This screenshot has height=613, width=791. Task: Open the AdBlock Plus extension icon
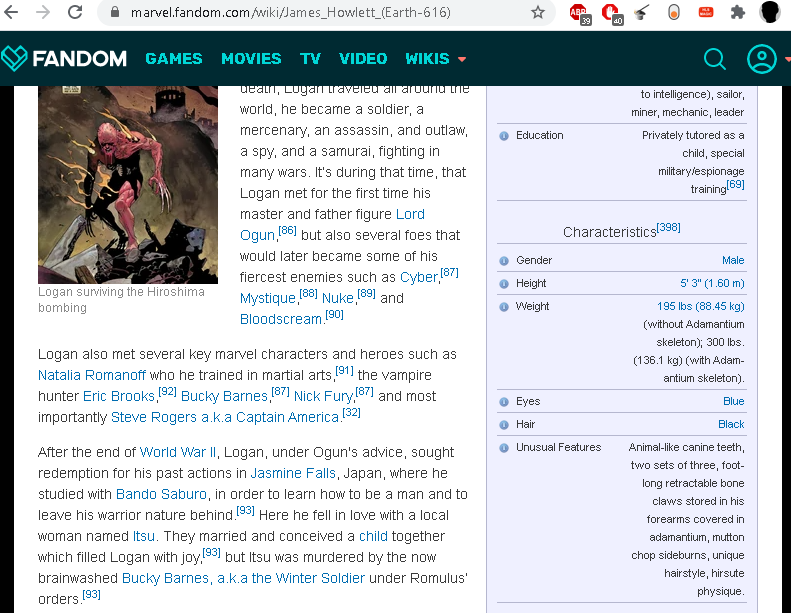point(579,13)
